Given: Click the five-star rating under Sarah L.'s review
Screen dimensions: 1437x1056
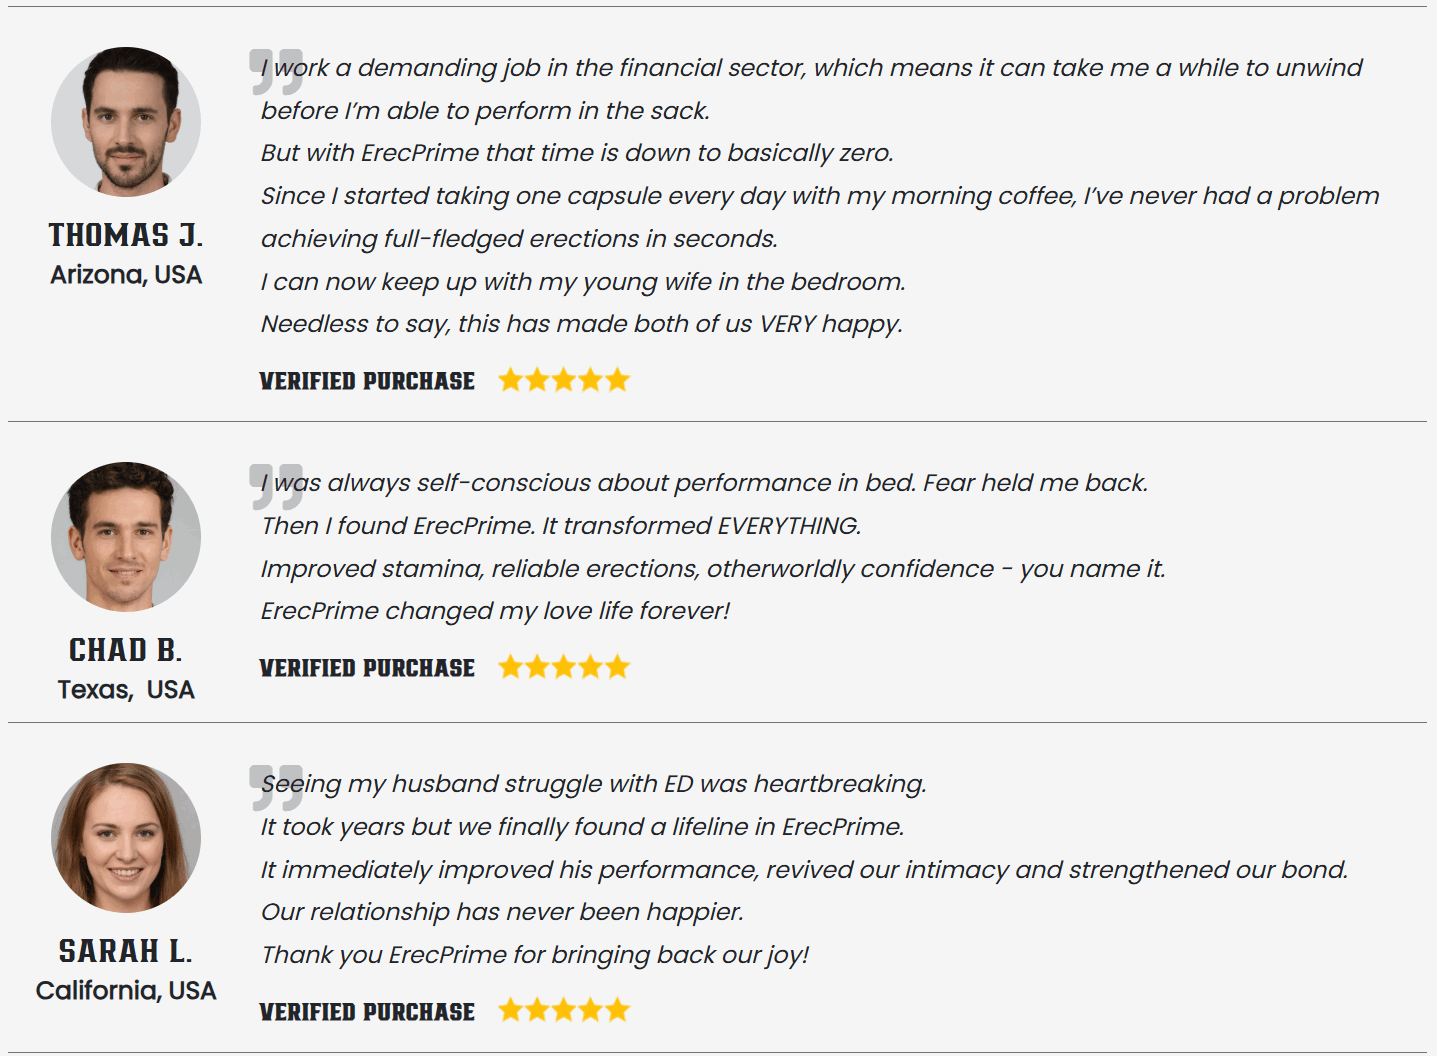Looking at the screenshot, I should click(x=564, y=1010).
